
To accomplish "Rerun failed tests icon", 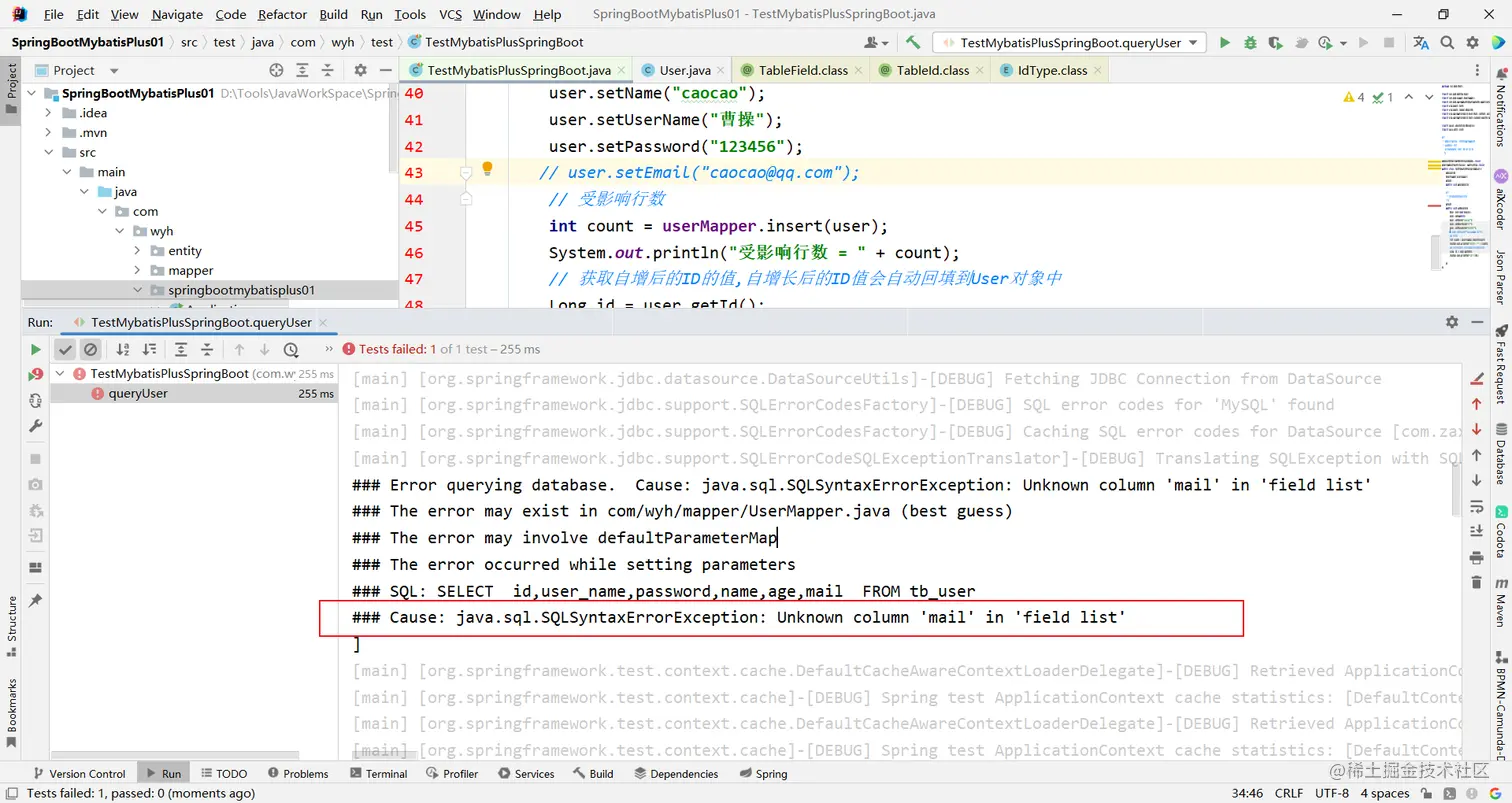I will (x=36, y=374).
